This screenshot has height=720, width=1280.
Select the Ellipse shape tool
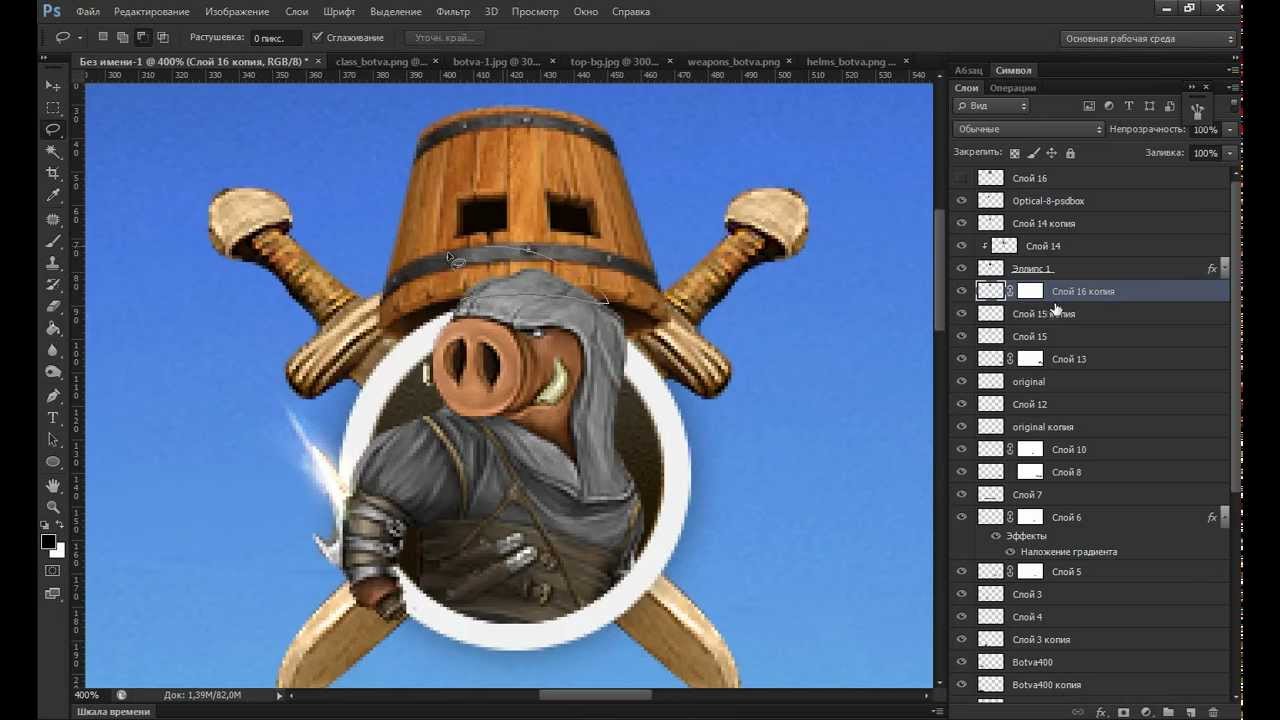click(x=53, y=462)
